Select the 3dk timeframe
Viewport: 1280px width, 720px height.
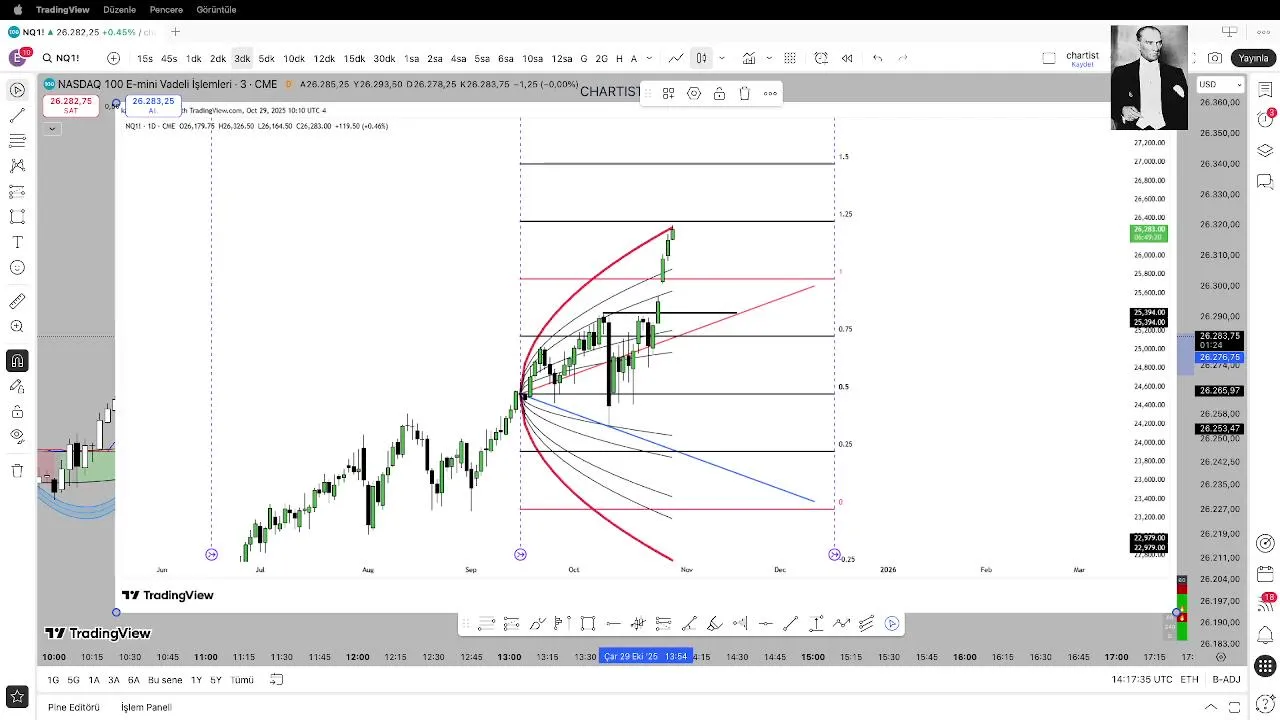242,58
